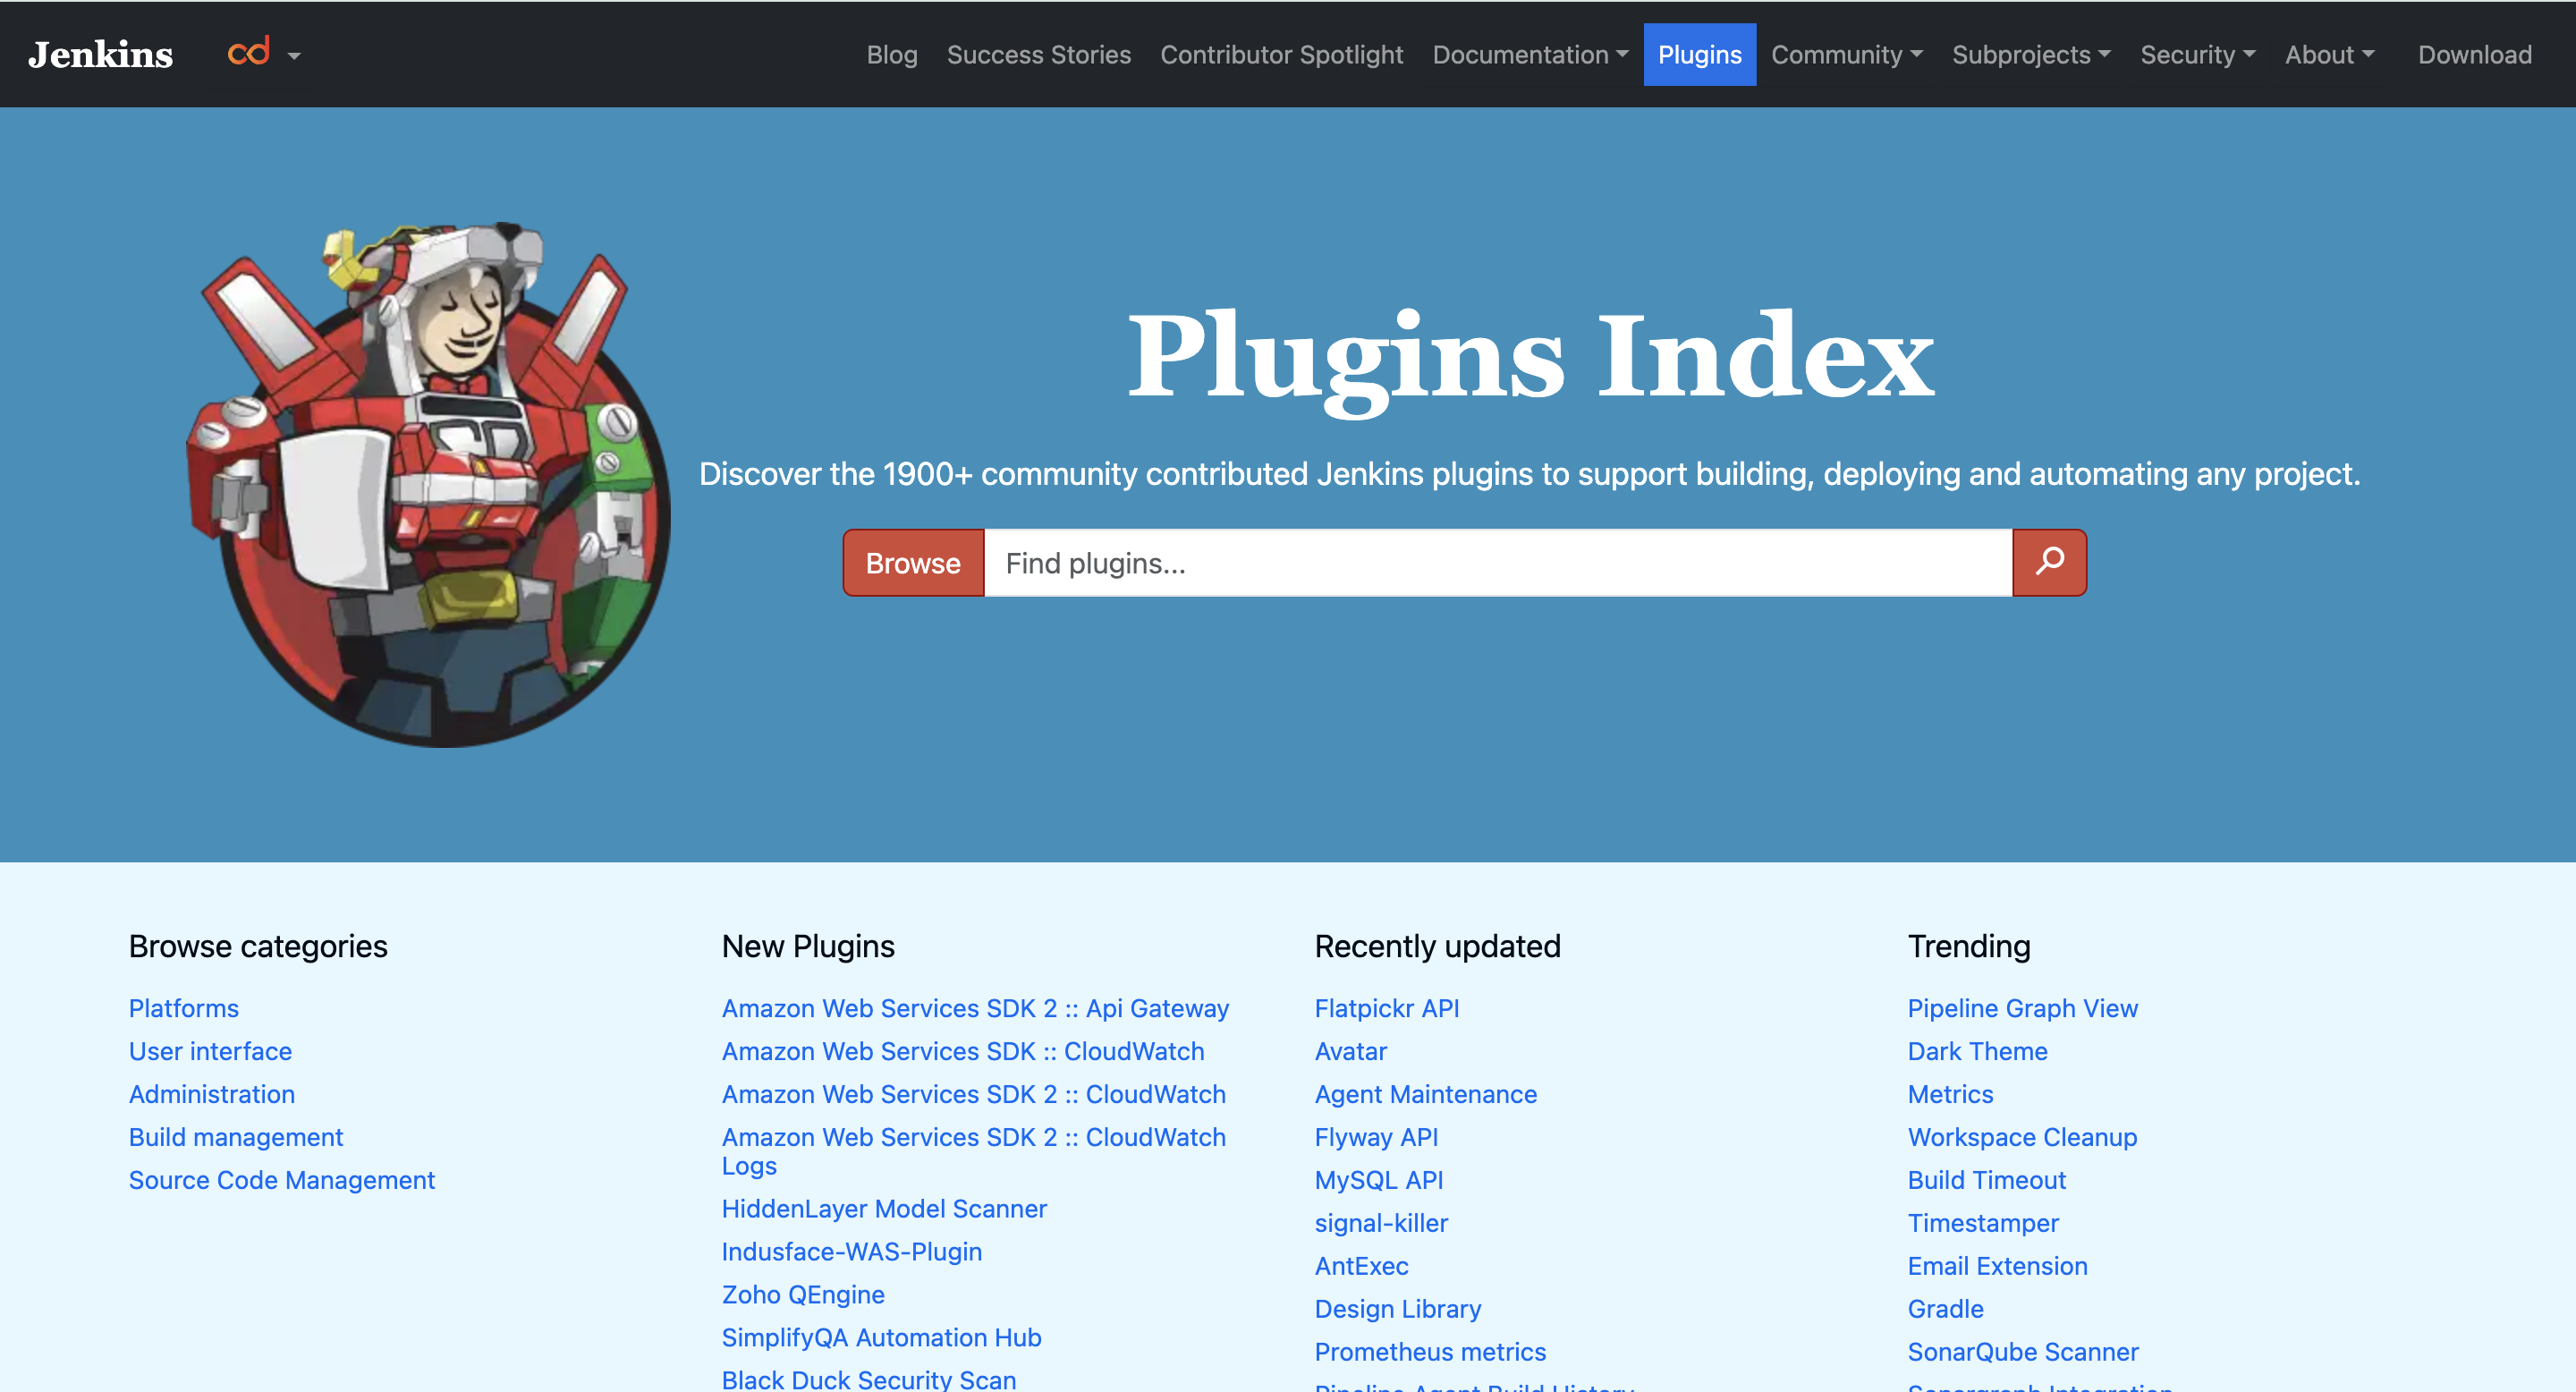Open the Dark Theme trending plugin
The width and height of the screenshot is (2576, 1392).
click(x=1977, y=1051)
